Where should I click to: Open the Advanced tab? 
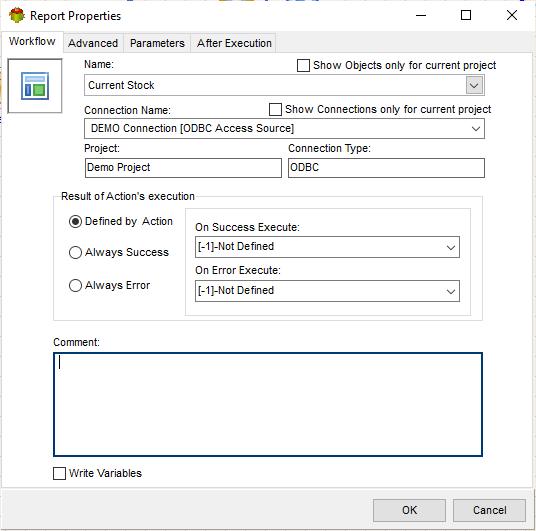click(93, 43)
